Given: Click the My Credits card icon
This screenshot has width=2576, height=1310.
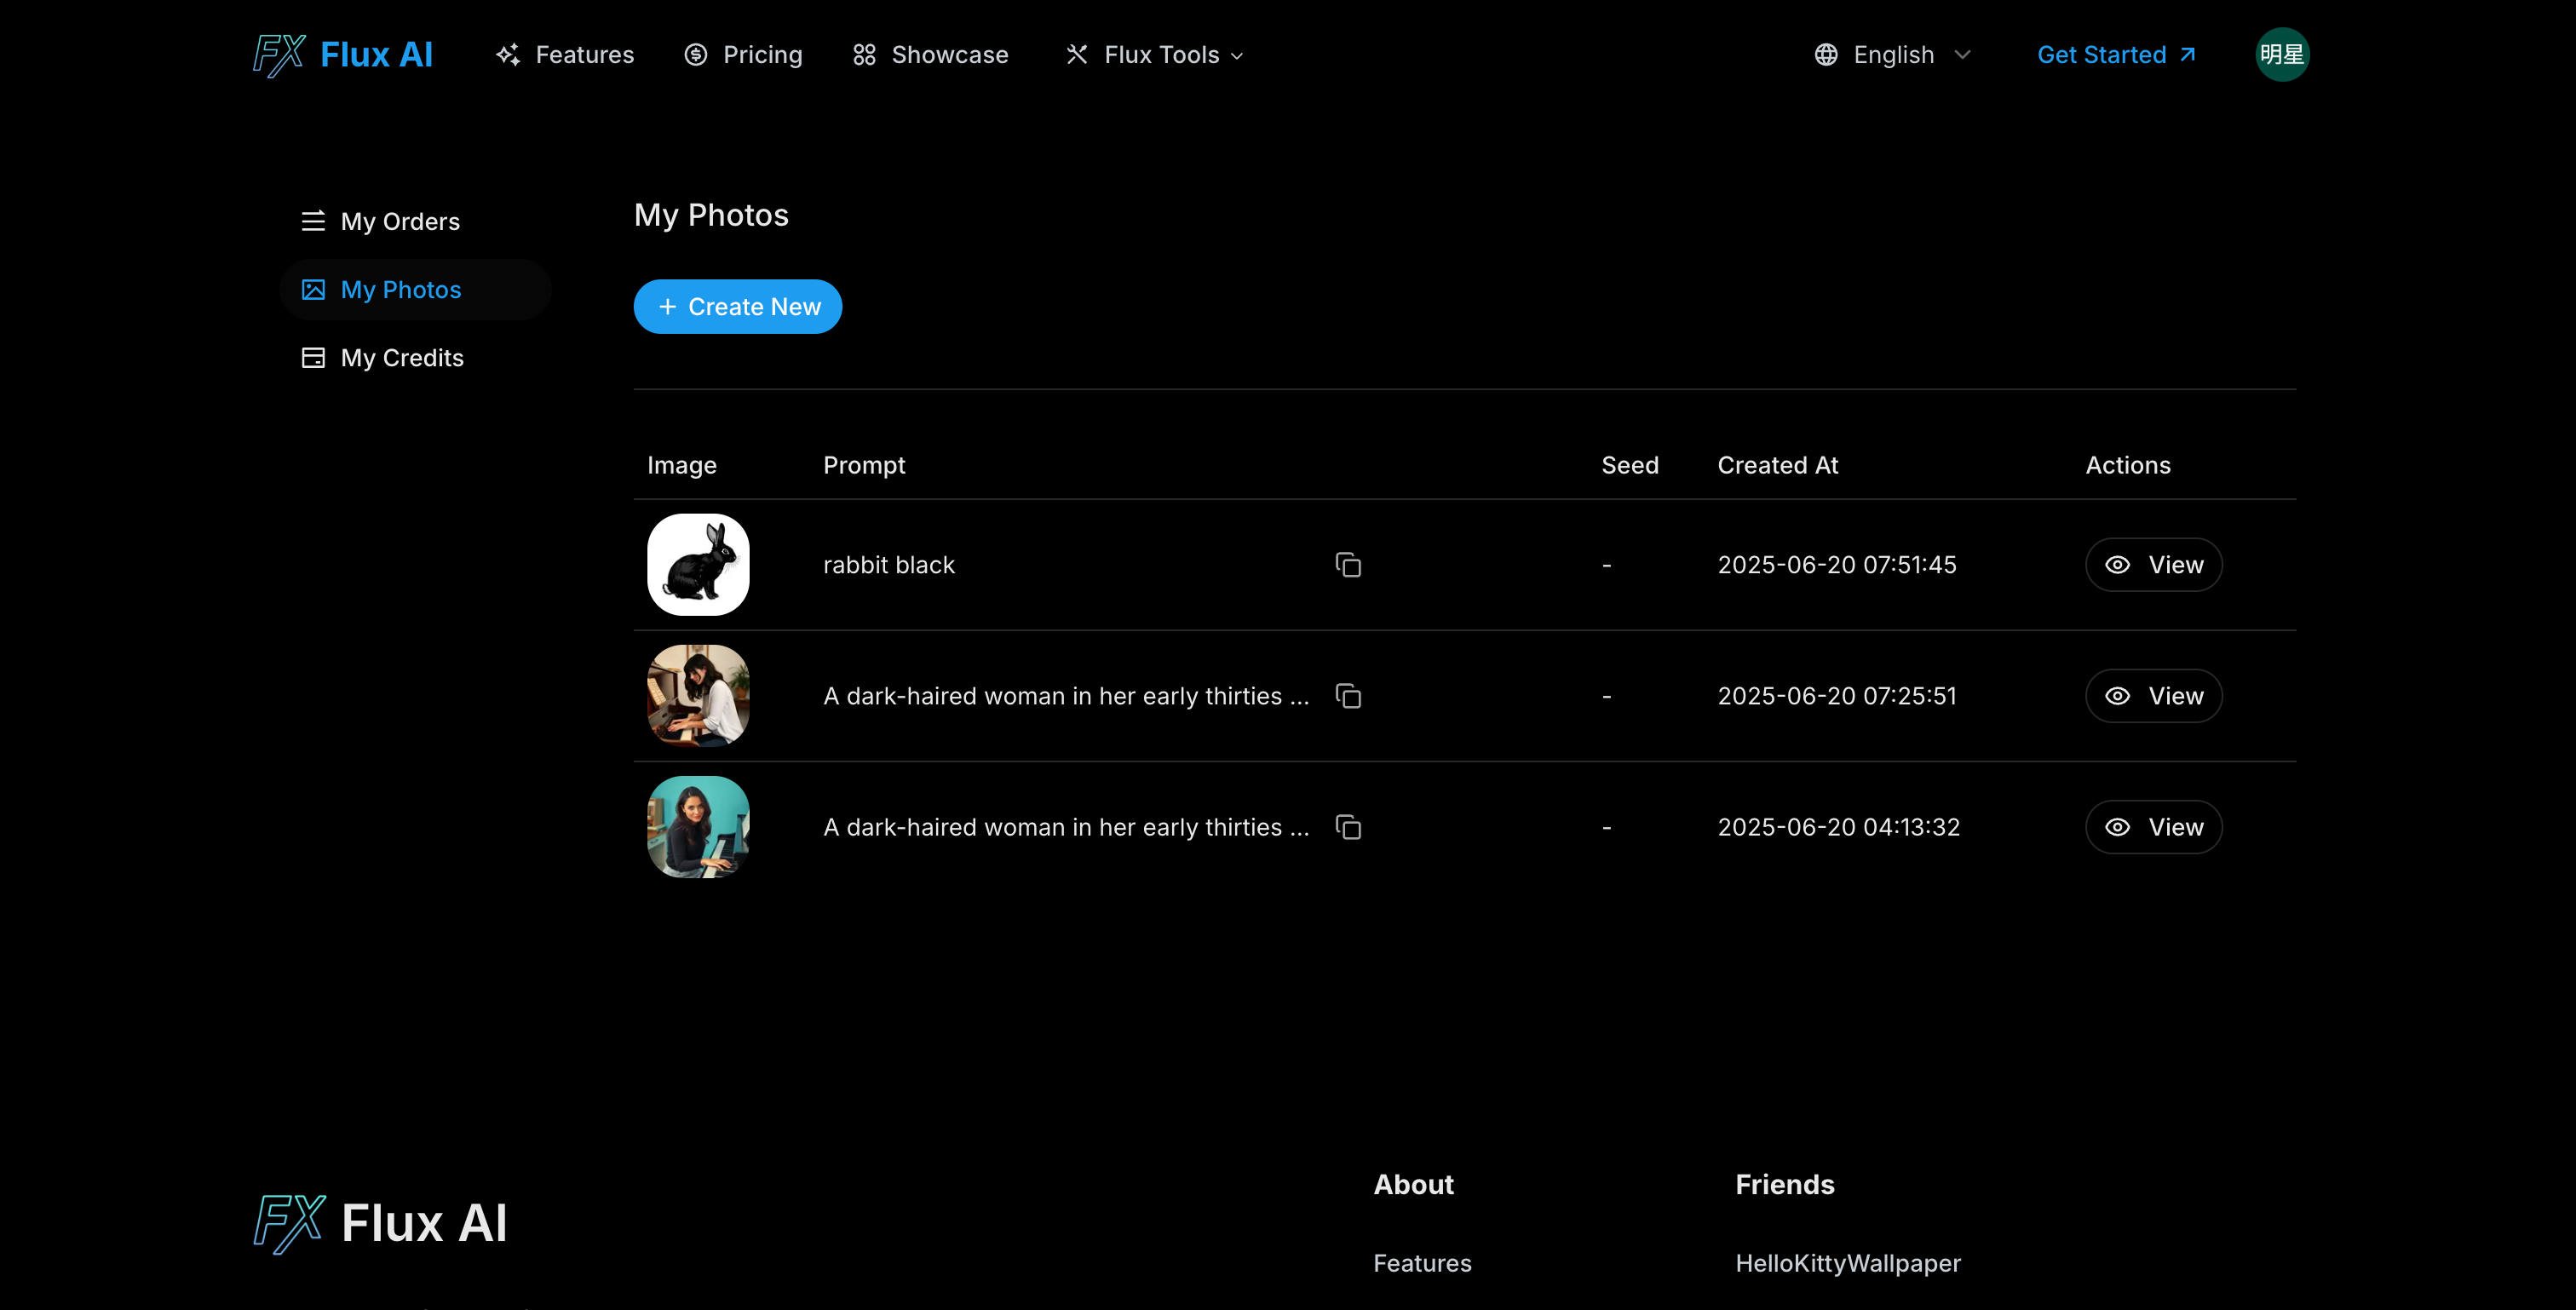Looking at the screenshot, I should 313,358.
